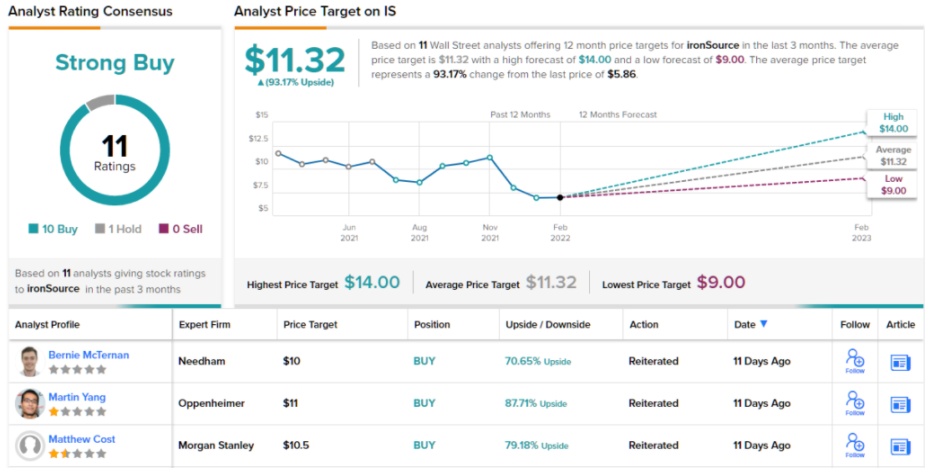Follow analyst Martin Yang

pyautogui.click(x=855, y=403)
